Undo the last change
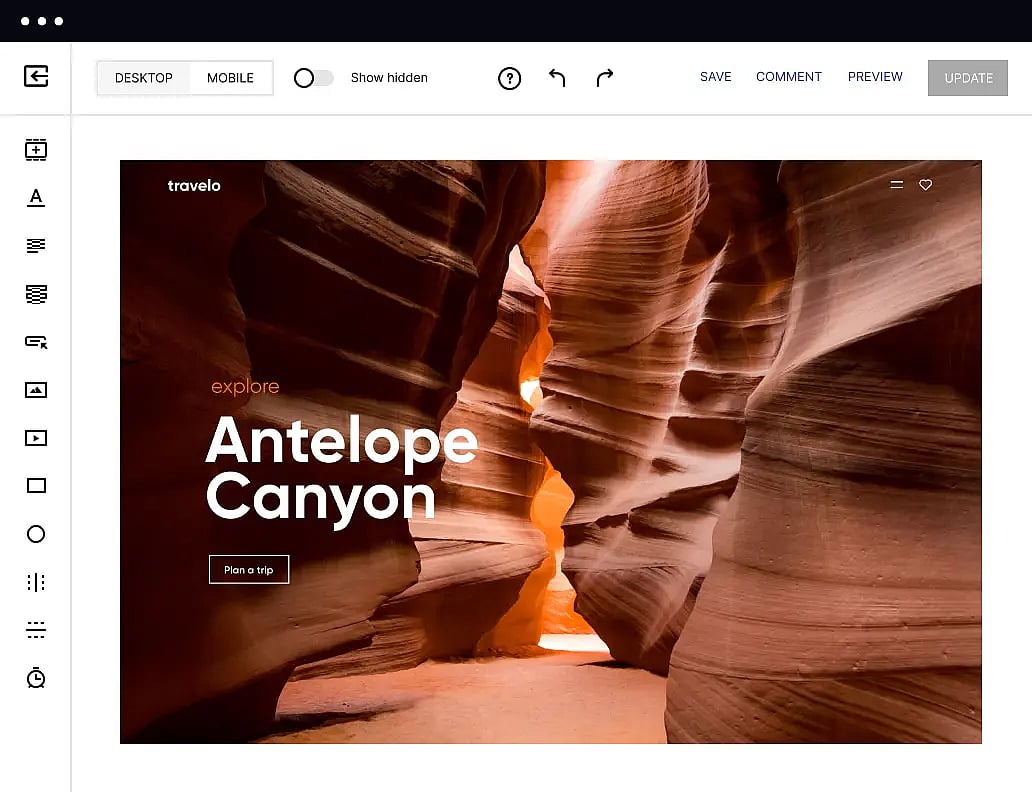1032x792 pixels. coord(557,78)
